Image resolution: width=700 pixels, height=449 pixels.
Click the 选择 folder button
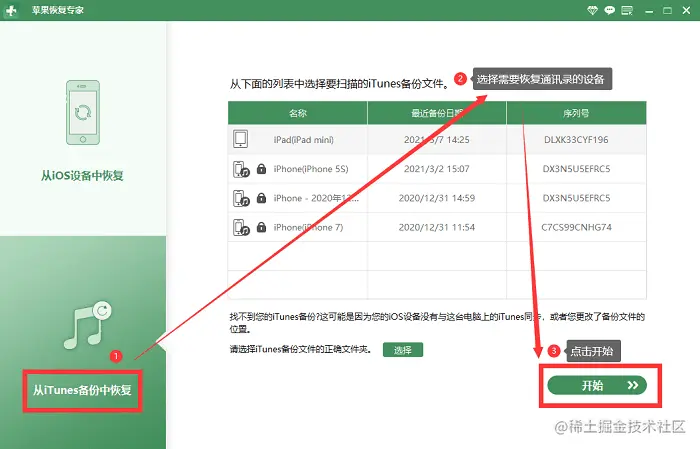click(x=403, y=350)
